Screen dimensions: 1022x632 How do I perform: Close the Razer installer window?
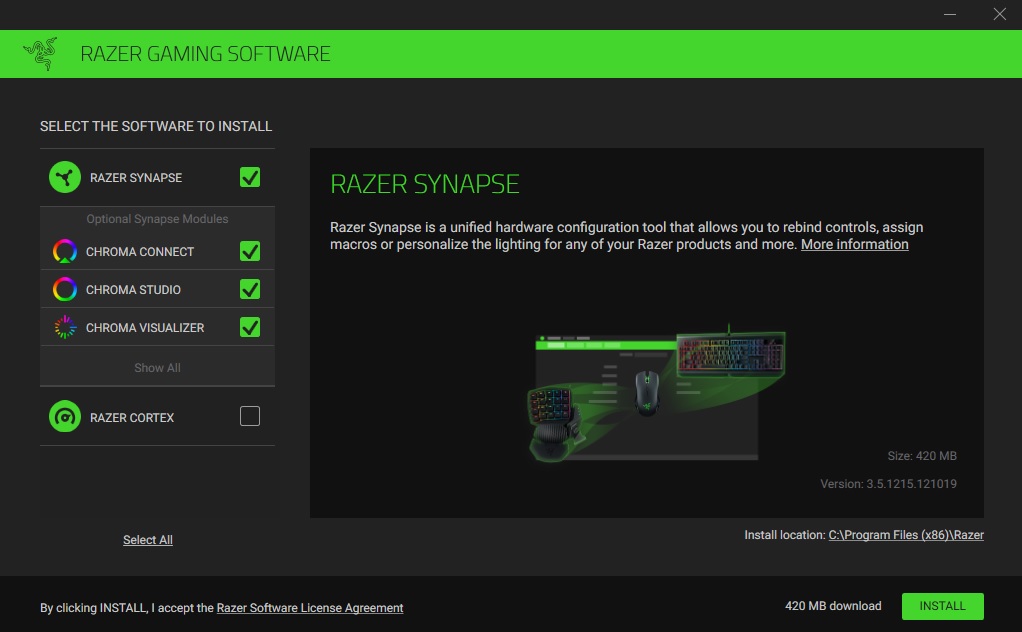coord(999,14)
